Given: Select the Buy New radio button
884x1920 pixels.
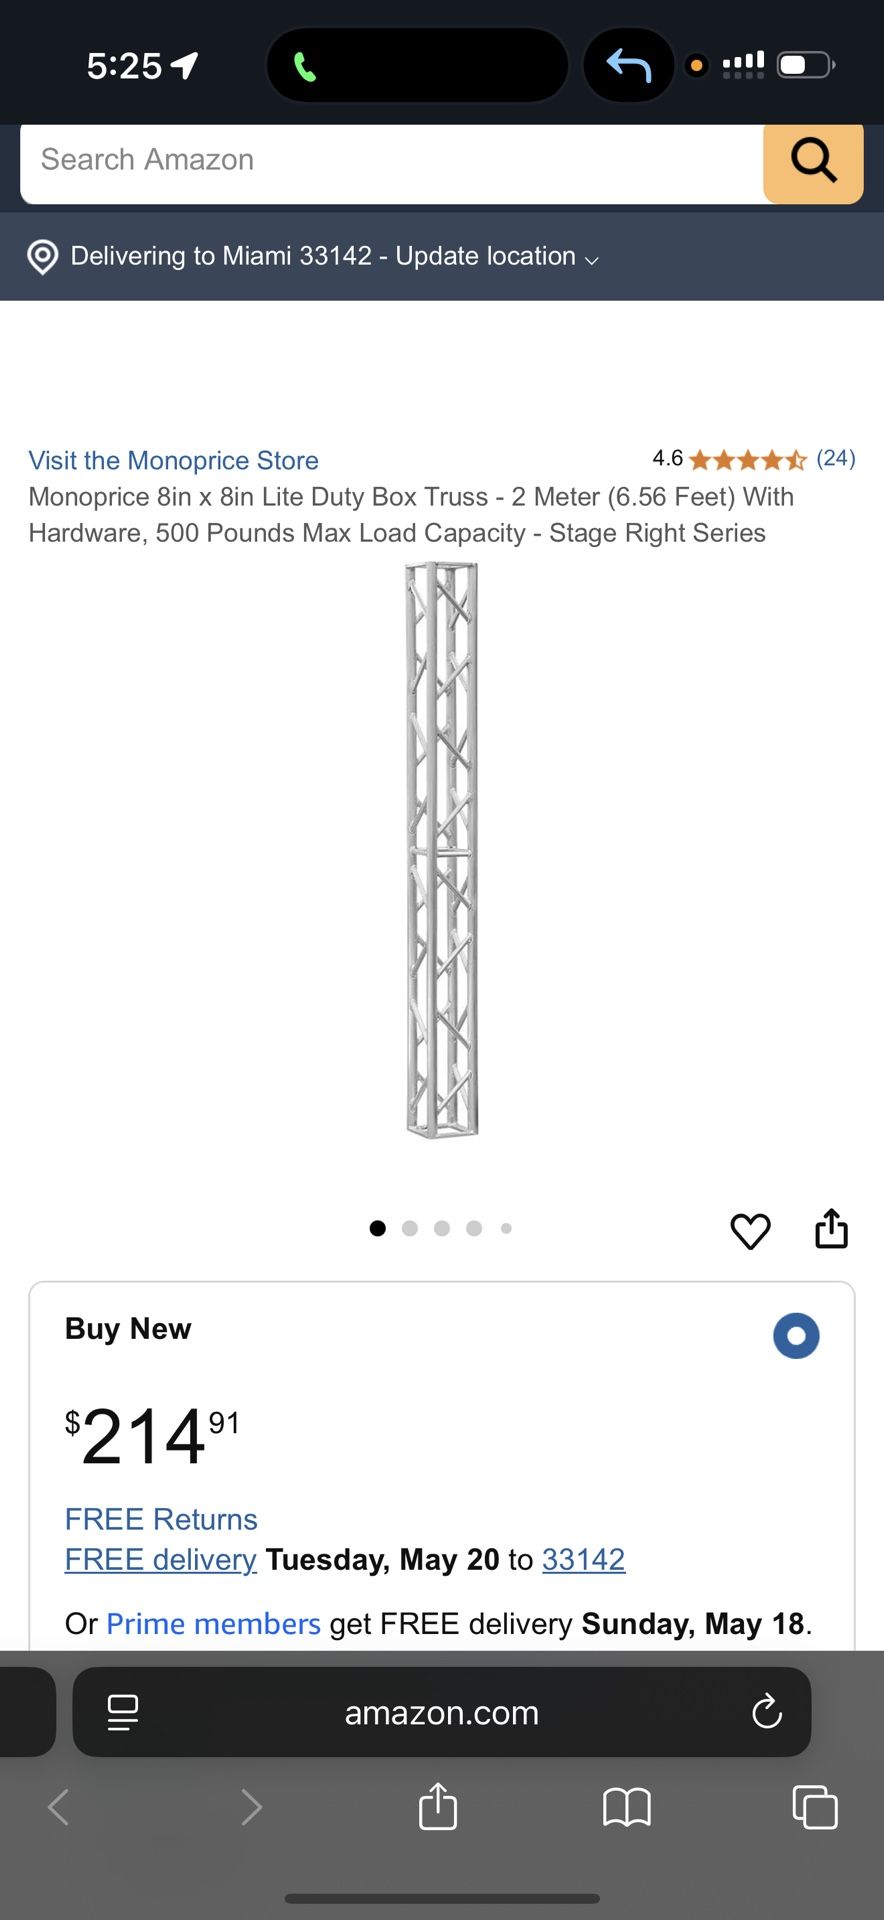Looking at the screenshot, I should click(796, 1336).
